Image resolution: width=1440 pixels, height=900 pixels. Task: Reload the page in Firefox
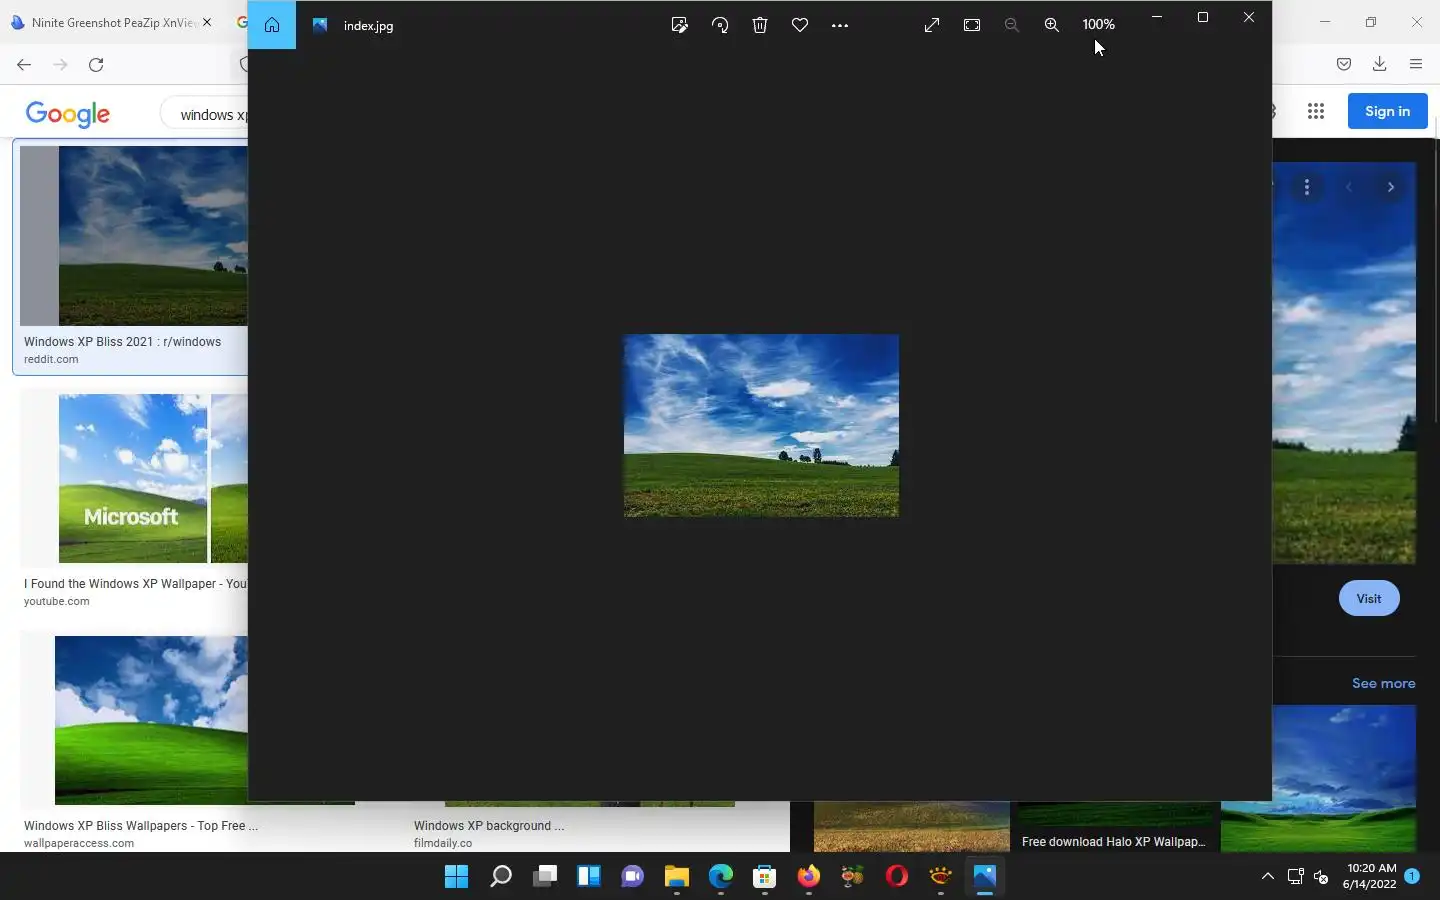click(x=96, y=65)
